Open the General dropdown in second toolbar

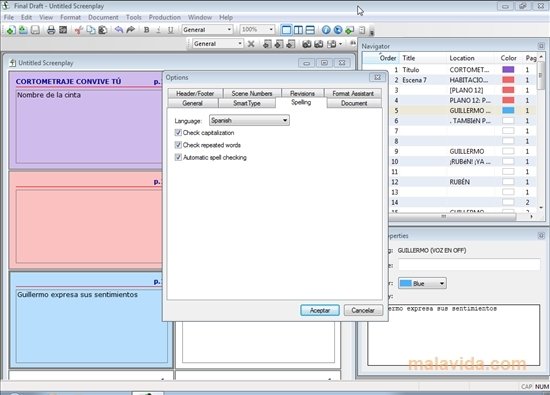217,44
